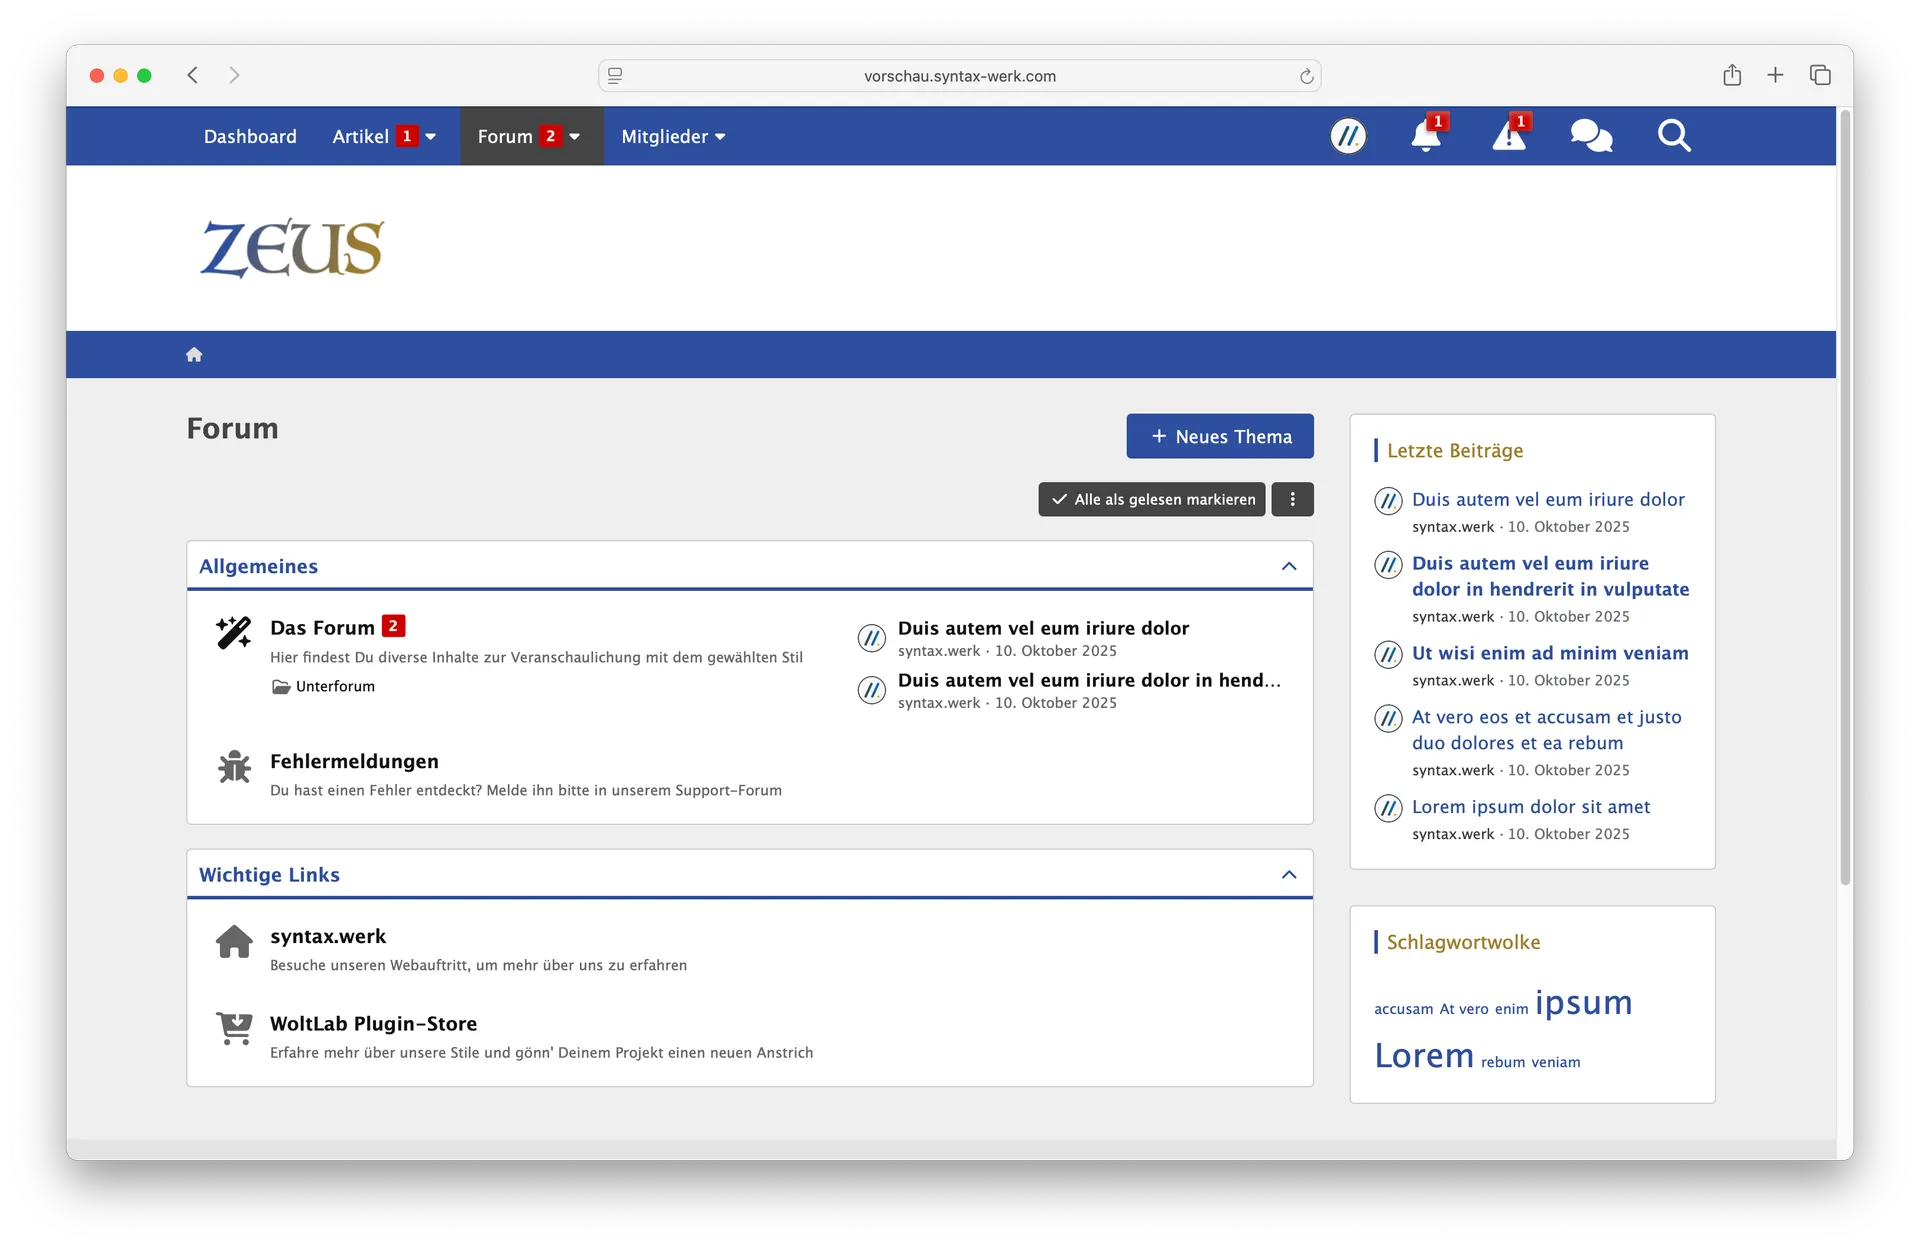Screen dimensions: 1920x1248
Task: Open the Artikel menu item
Action: tap(360, 137)
